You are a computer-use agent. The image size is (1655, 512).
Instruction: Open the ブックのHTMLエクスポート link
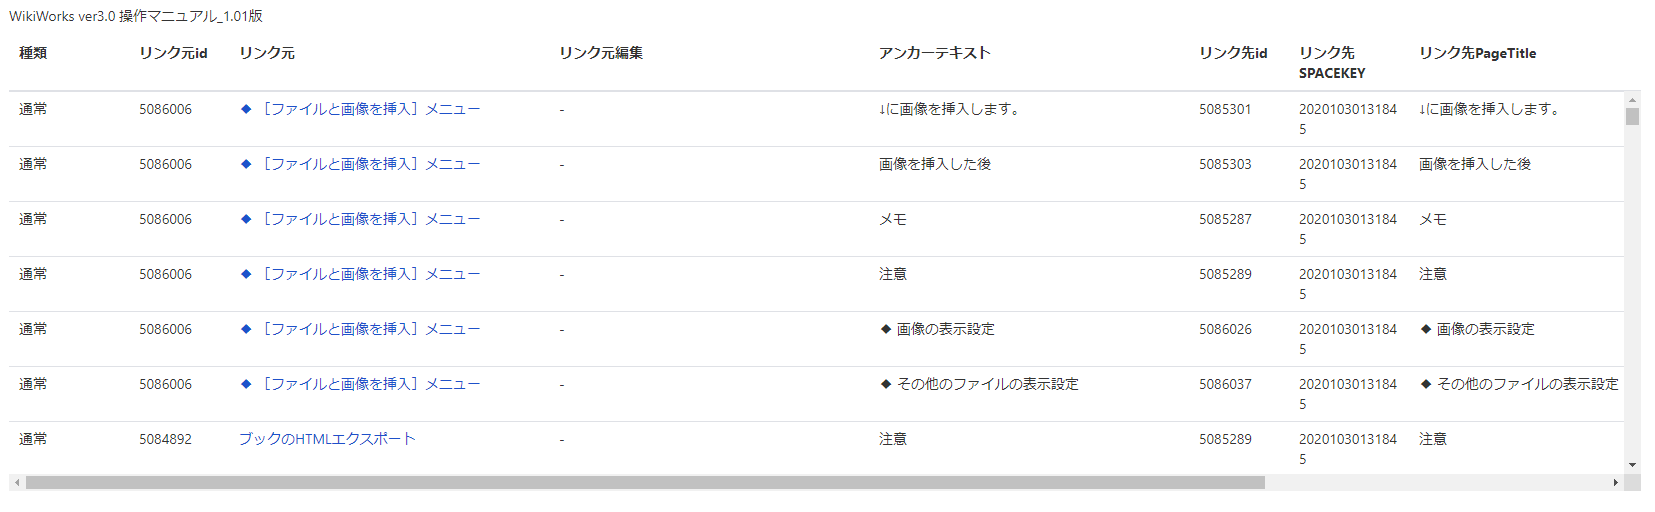[x=327, y=439]
